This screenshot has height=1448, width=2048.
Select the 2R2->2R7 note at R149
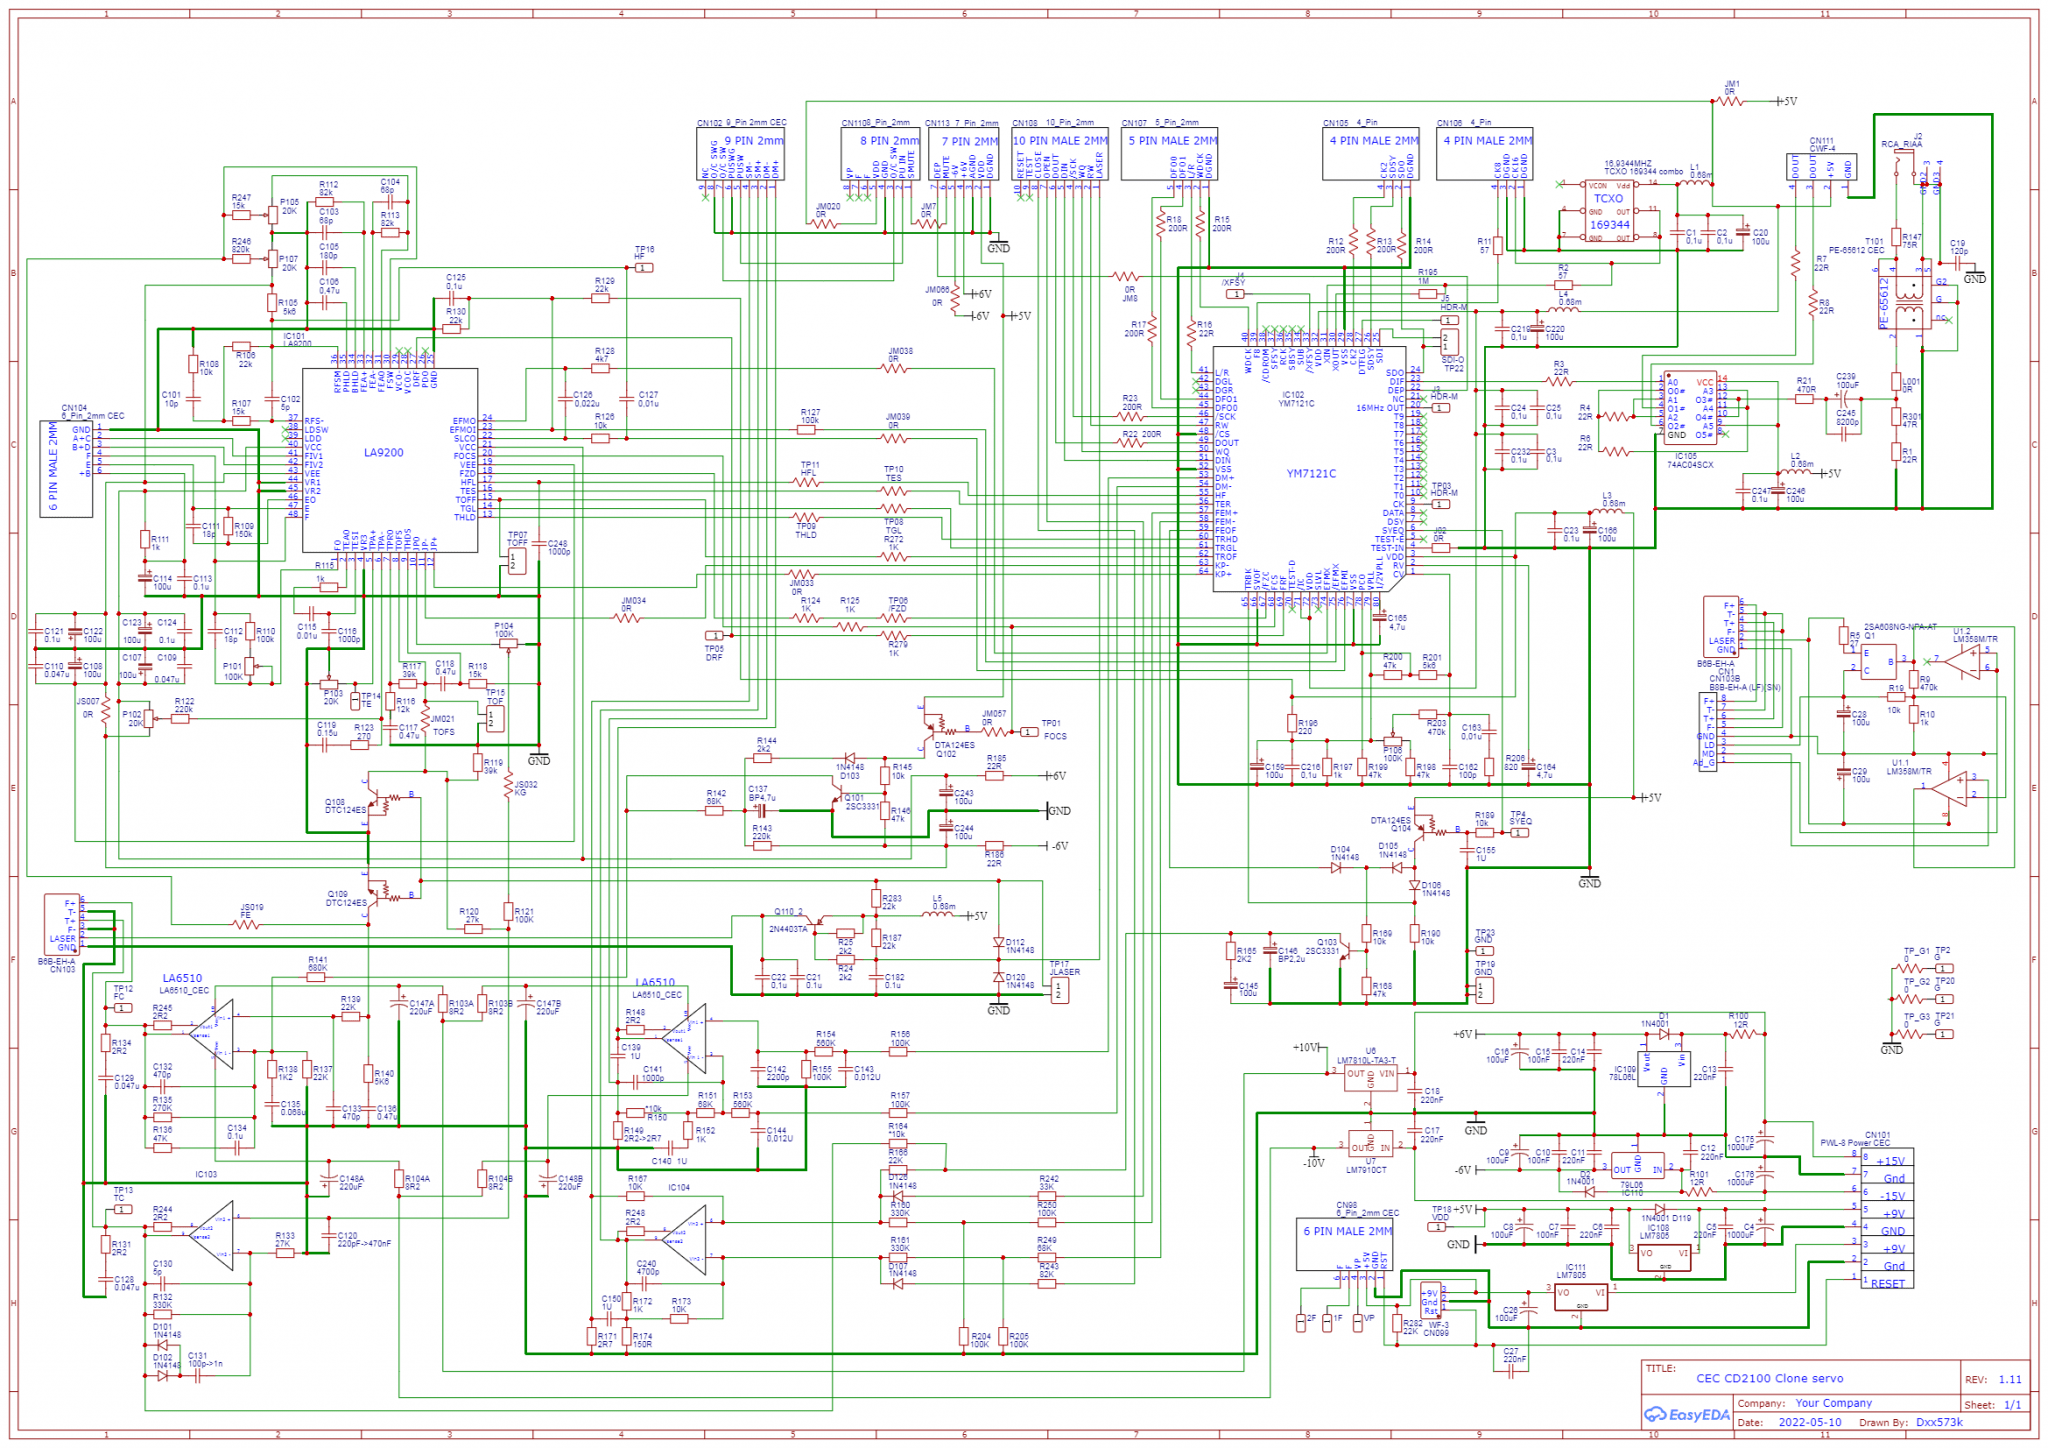click(x=642, y=1139)
